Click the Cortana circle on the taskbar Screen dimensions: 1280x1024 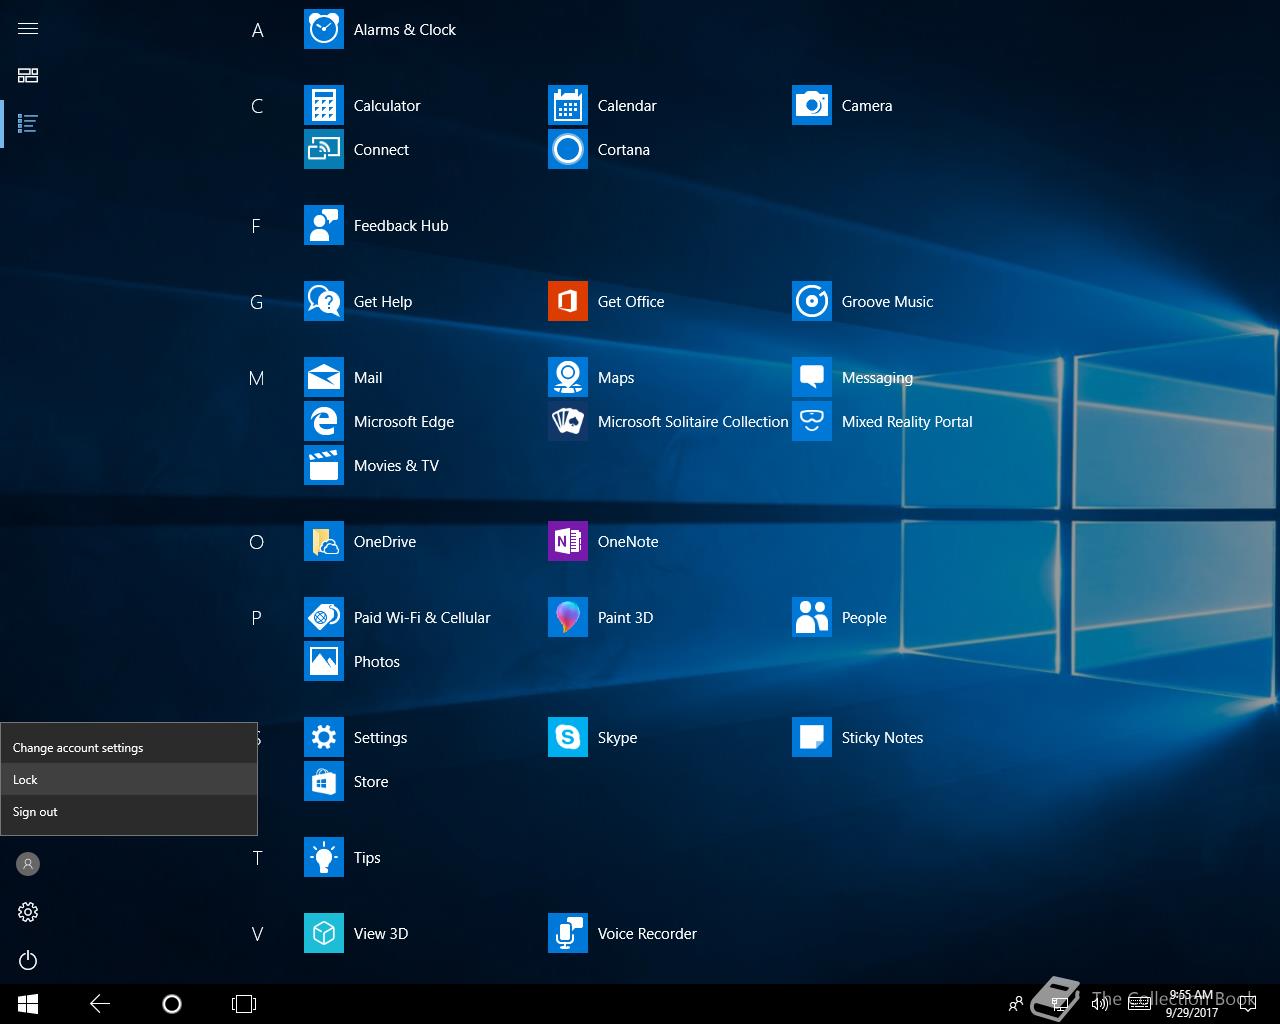pyautogui.click(x=172, y=1004)
